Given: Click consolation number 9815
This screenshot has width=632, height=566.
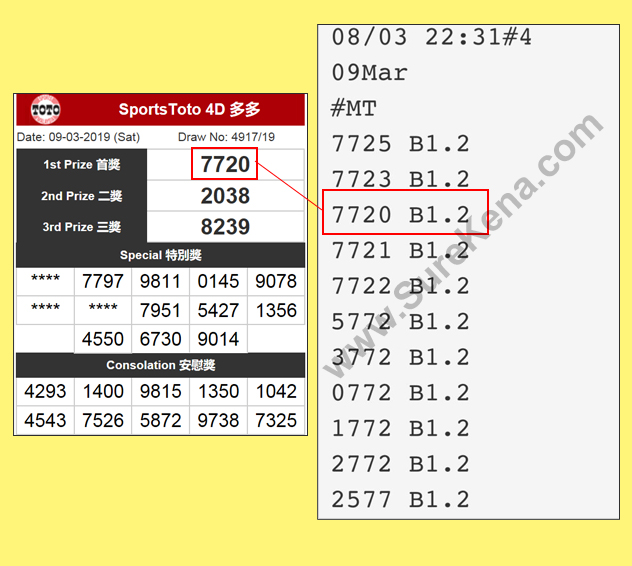Looking at the screenshot, I should coord(160,391).
